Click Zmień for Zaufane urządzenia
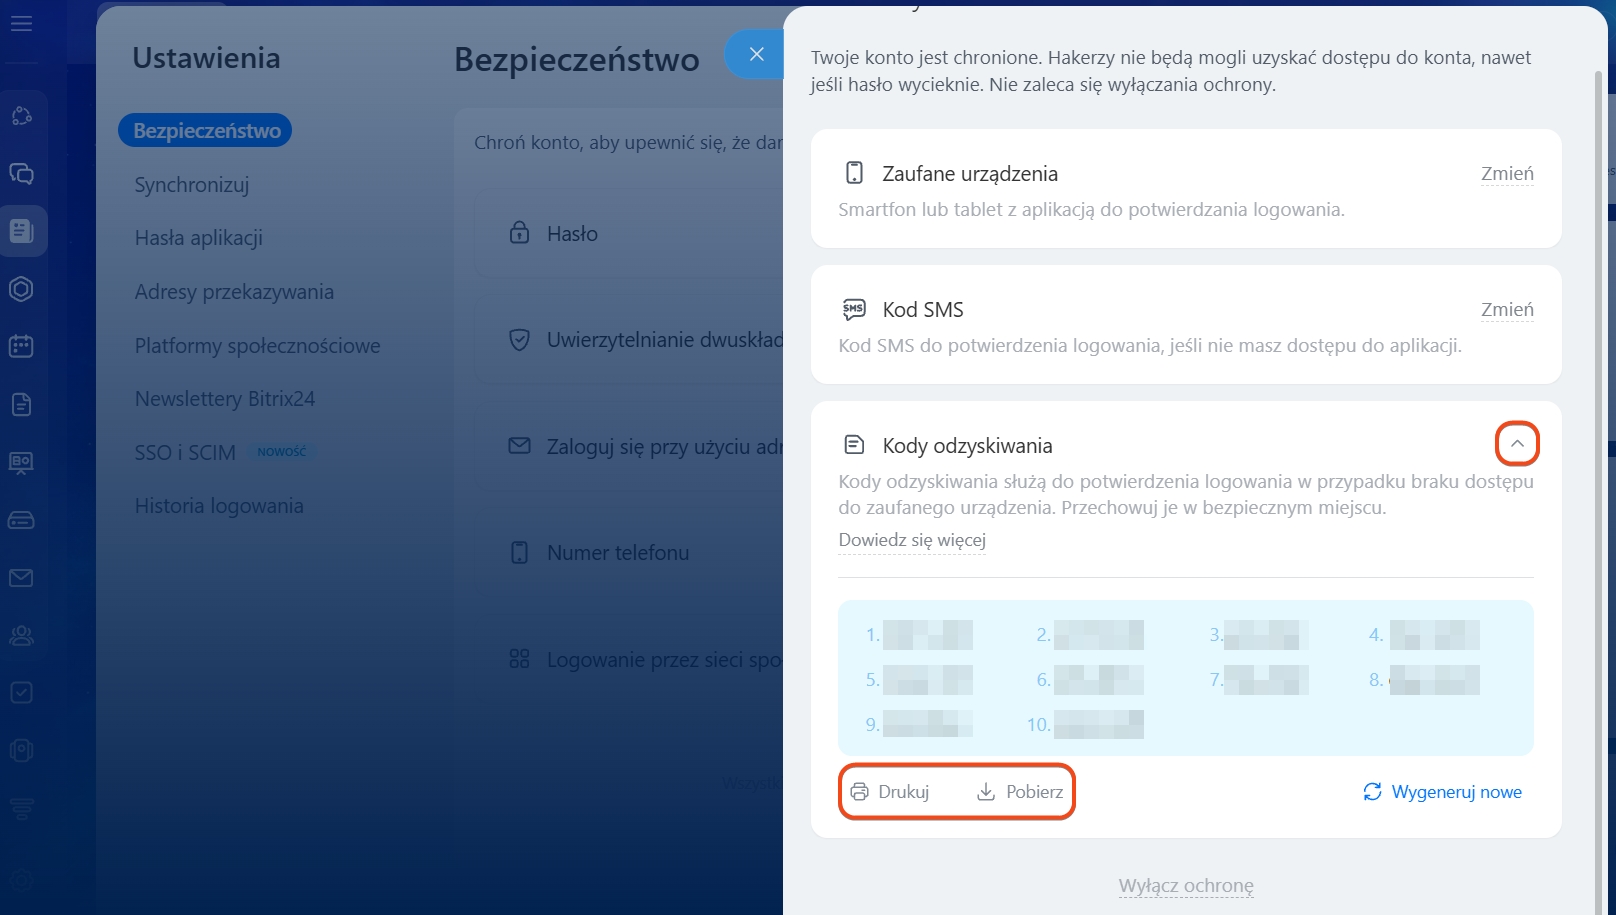Viewport: 1616px width, 915px height. click(1507, 174)
